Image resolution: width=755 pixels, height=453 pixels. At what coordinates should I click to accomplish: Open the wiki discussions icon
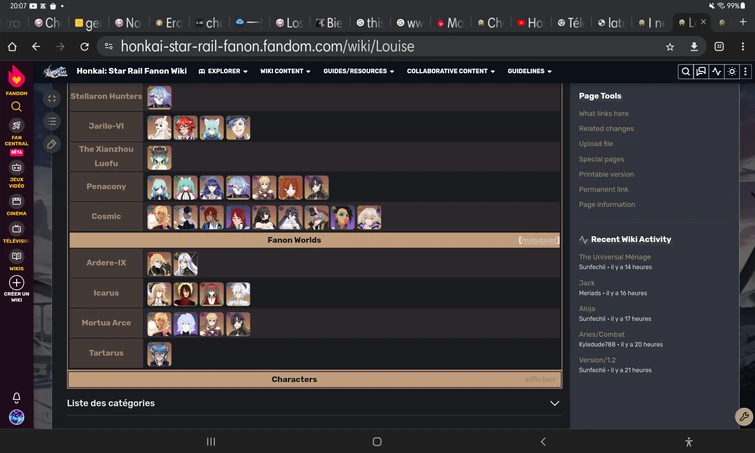click(701, 71)
